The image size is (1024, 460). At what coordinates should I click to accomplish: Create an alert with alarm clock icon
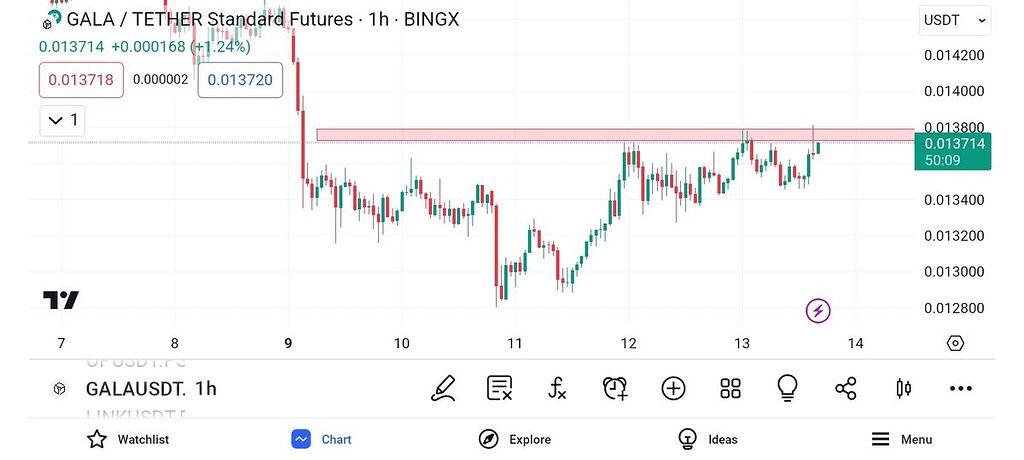615,388
